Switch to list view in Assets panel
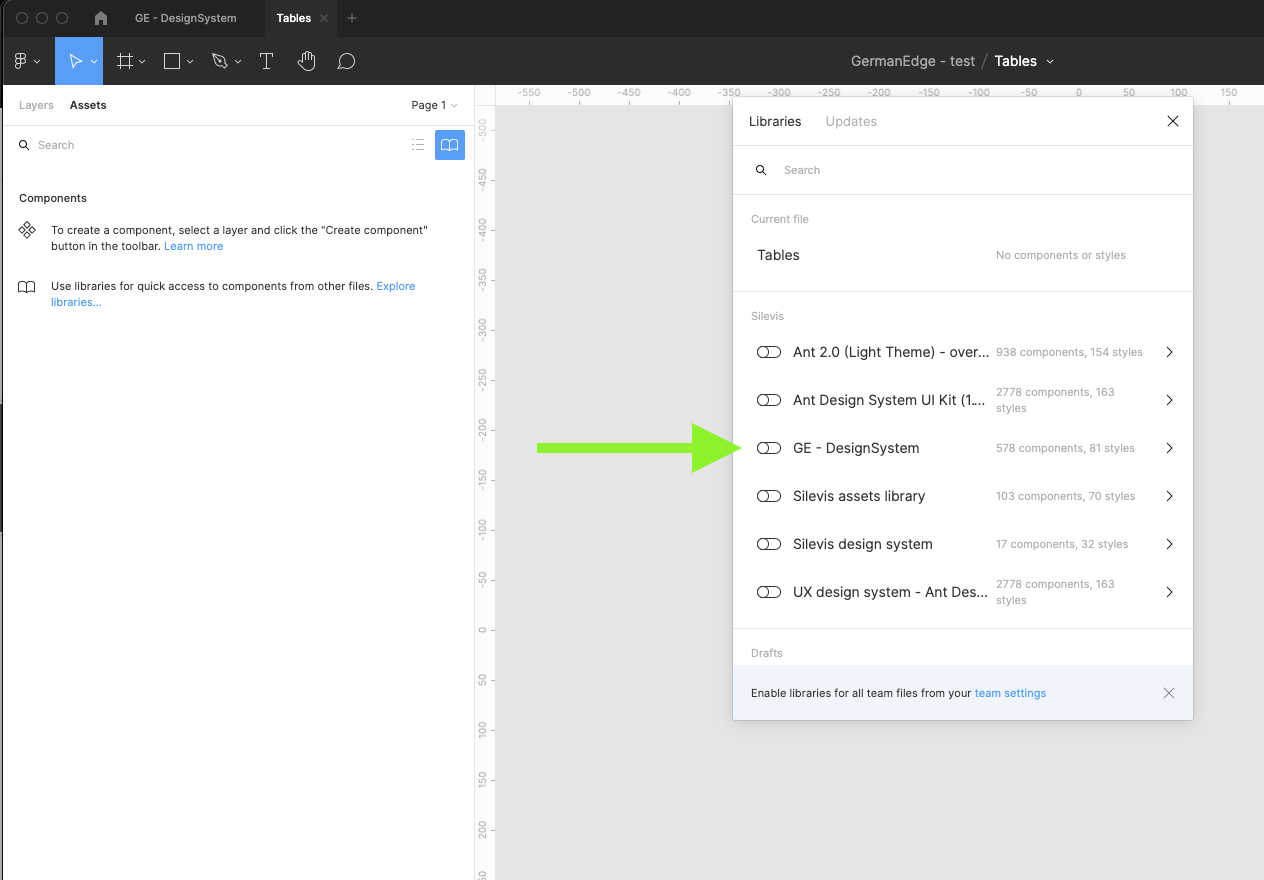The width and height of the screenshot is (1264, 880). 418,145
